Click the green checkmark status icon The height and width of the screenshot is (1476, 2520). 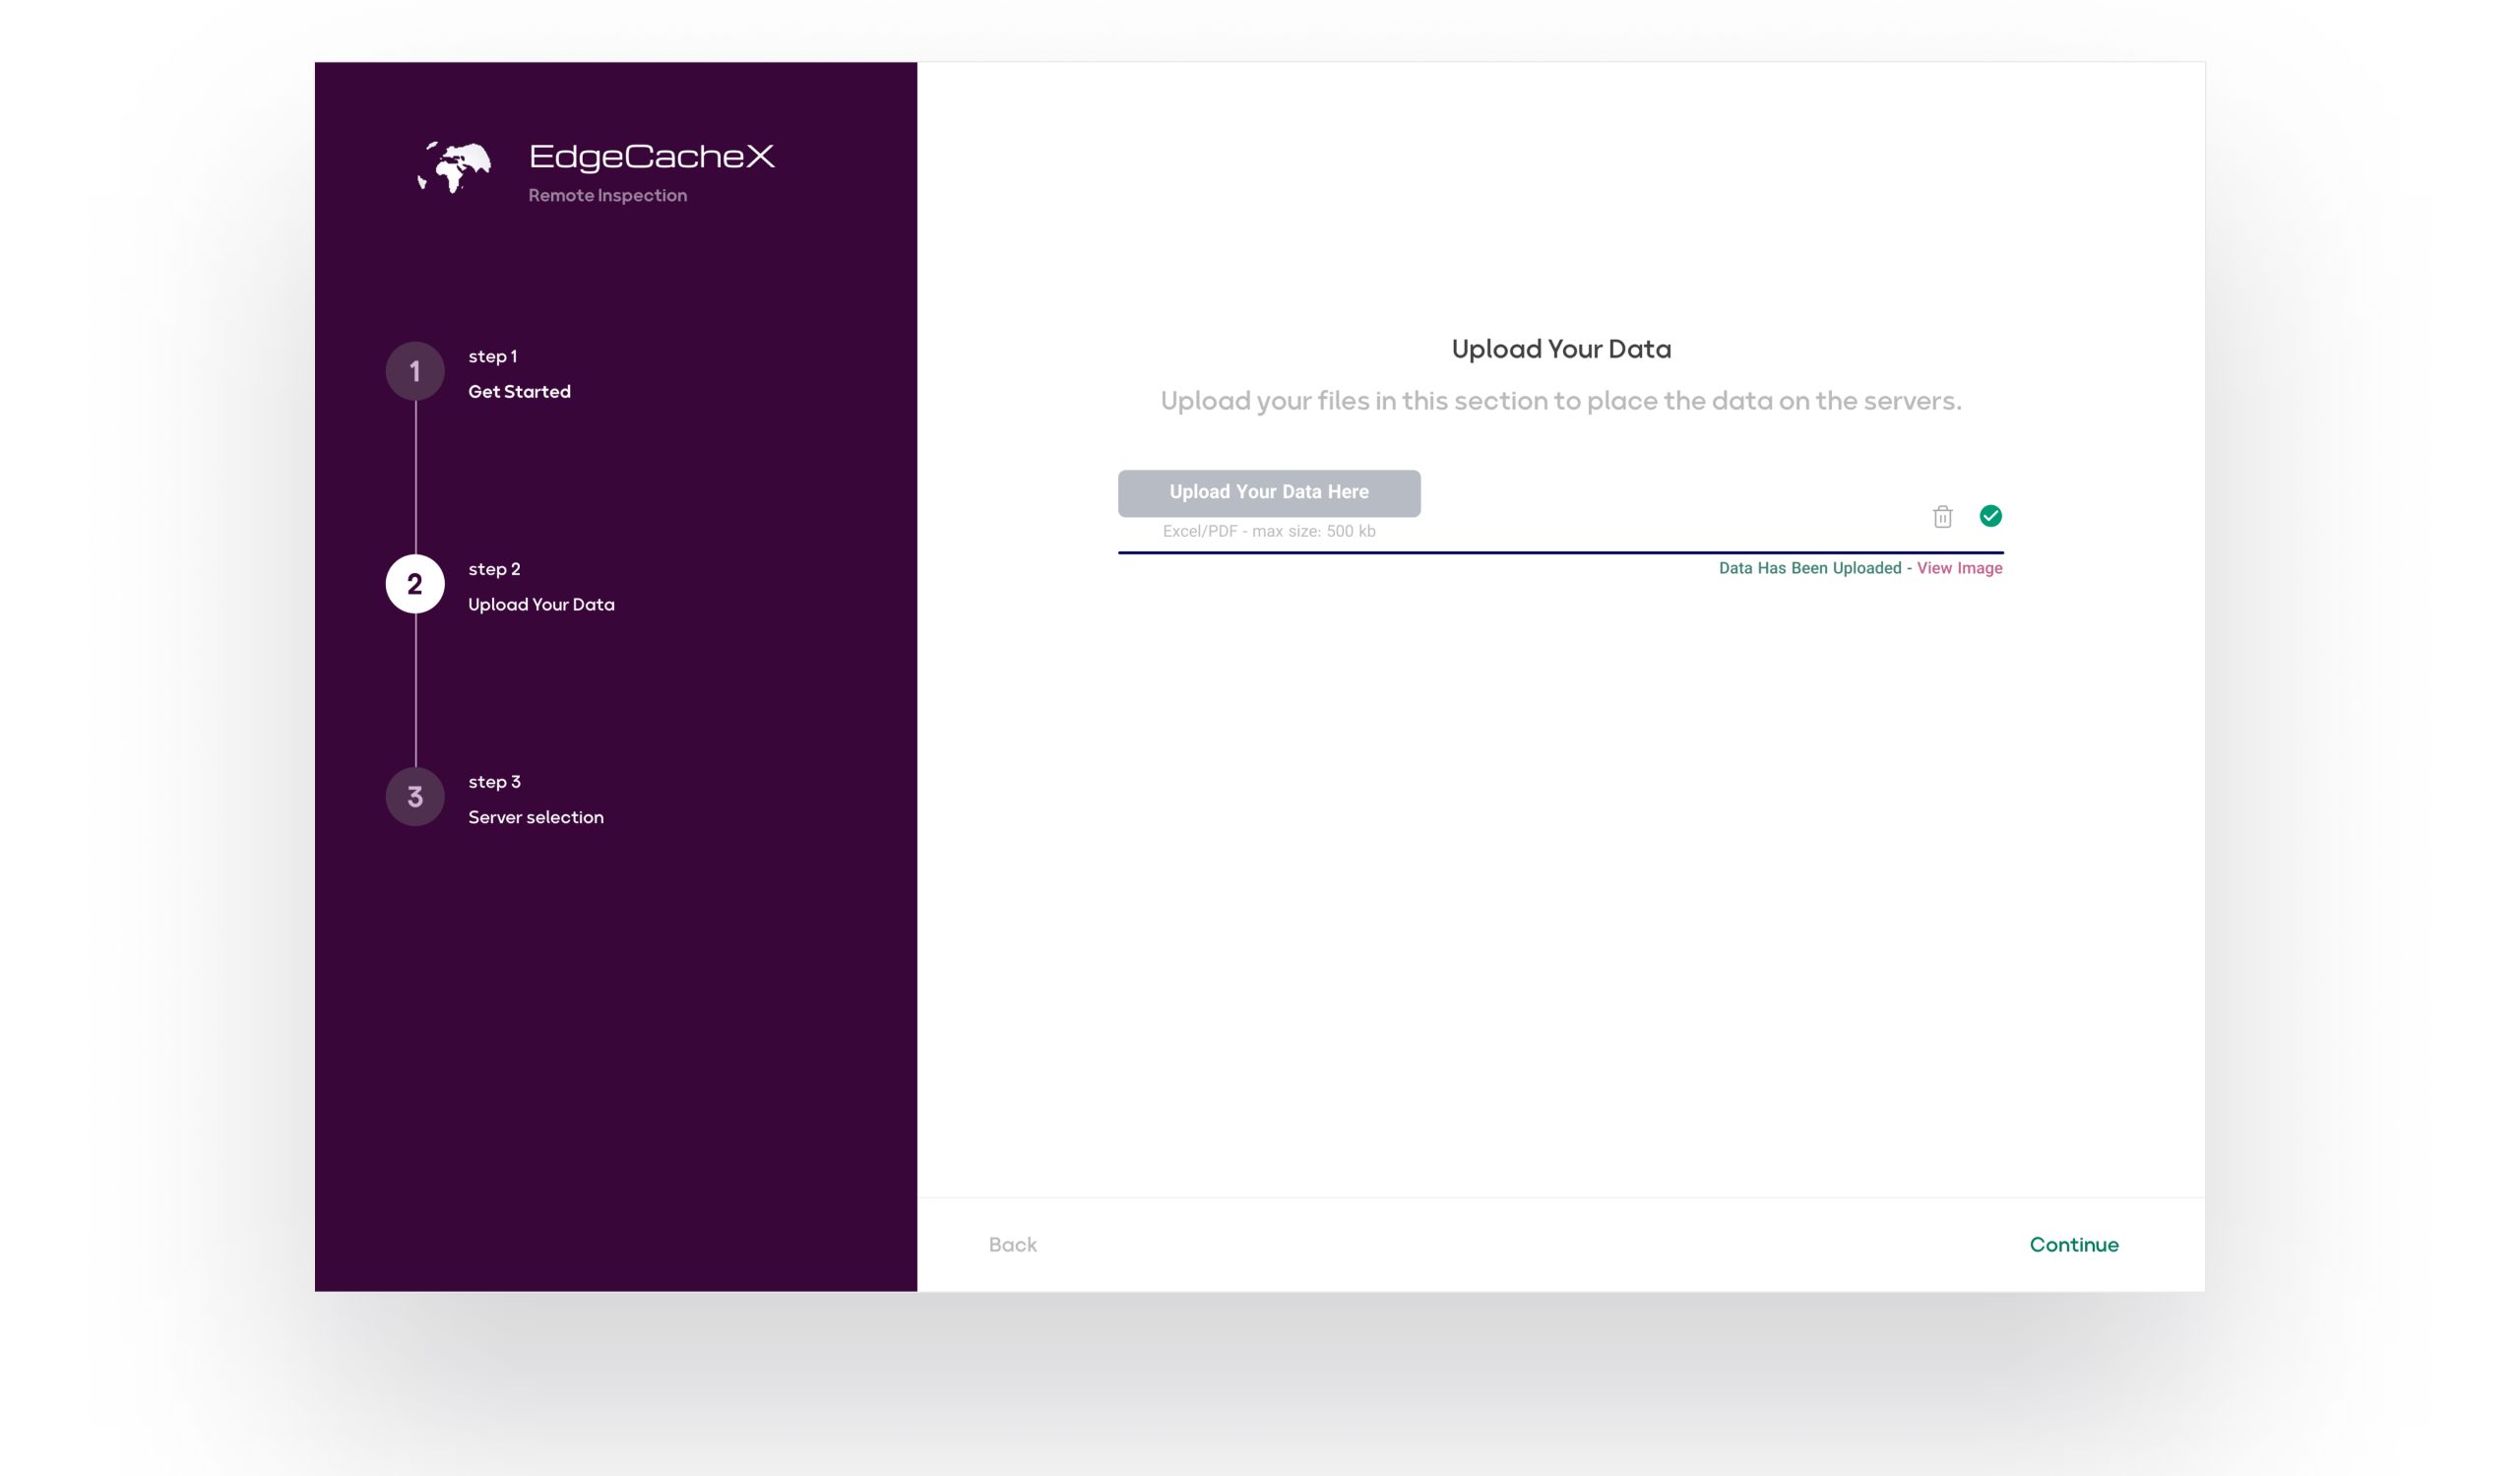1990,515
